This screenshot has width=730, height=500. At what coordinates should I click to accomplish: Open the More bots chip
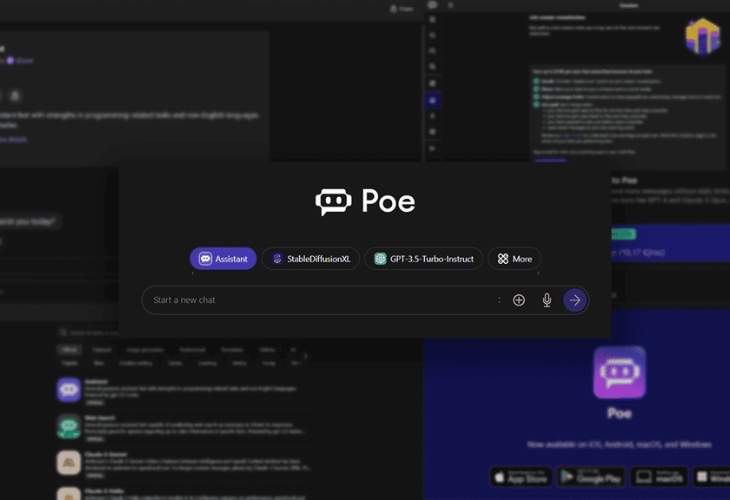(x=514, y=259)
